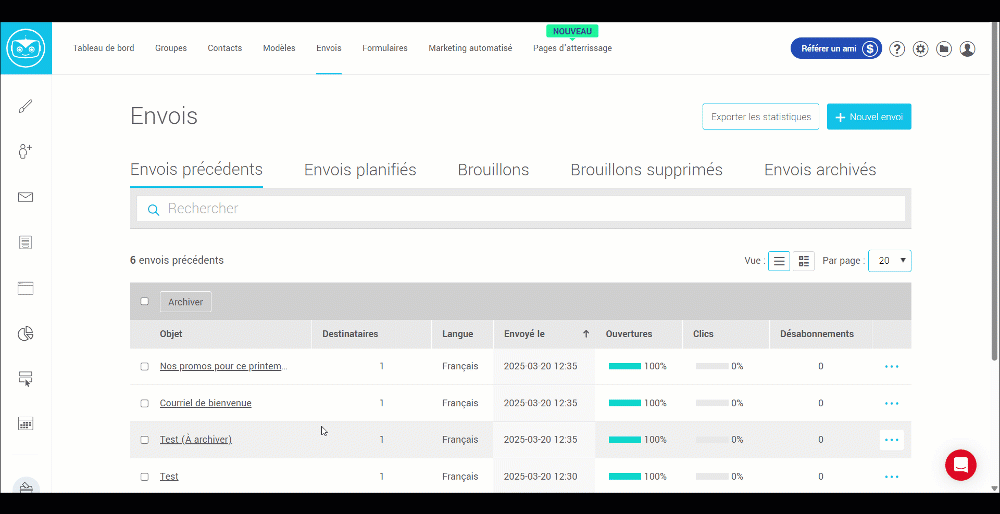Open the envelope icon in sidebar
Viewport: 1000px width, 514px height.
coord(26,197)
